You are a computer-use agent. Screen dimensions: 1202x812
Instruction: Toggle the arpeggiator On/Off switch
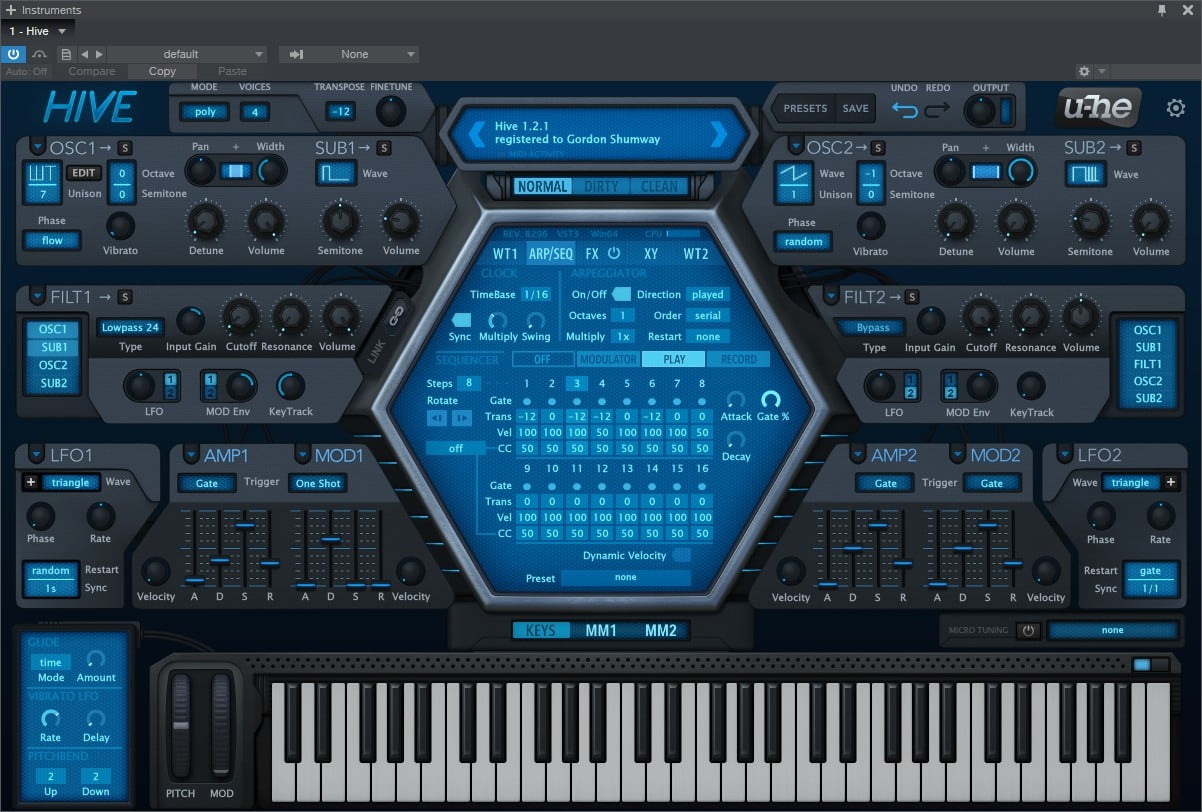pyautogui.click(x=621, y=294)
